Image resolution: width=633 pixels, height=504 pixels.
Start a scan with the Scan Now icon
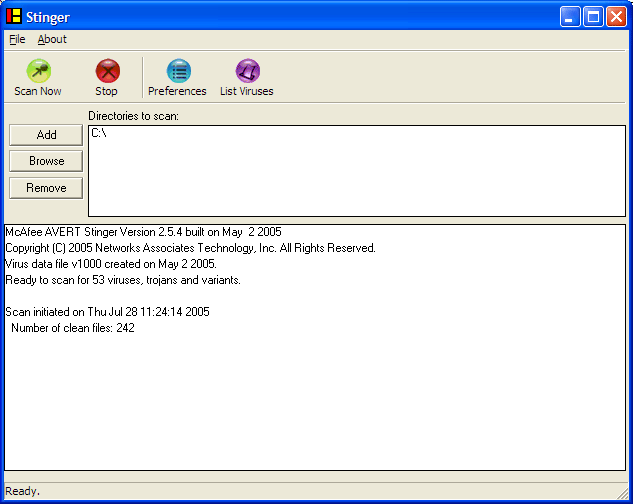coord(38,78)
